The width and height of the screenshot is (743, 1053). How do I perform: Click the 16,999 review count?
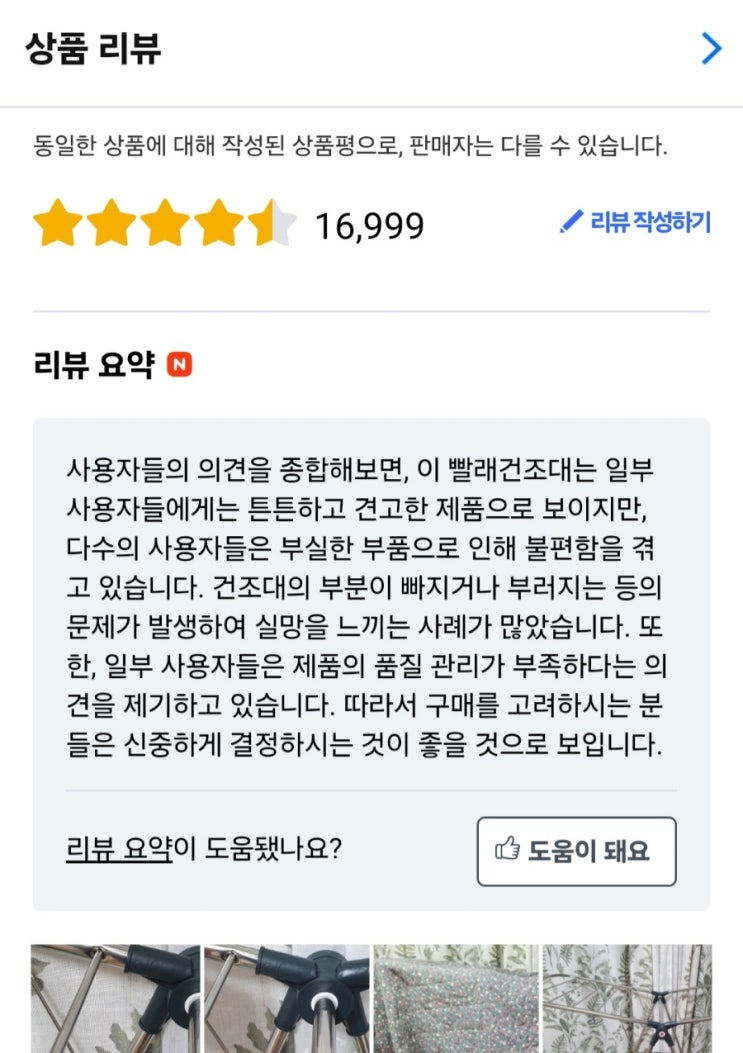coord(369,226)
